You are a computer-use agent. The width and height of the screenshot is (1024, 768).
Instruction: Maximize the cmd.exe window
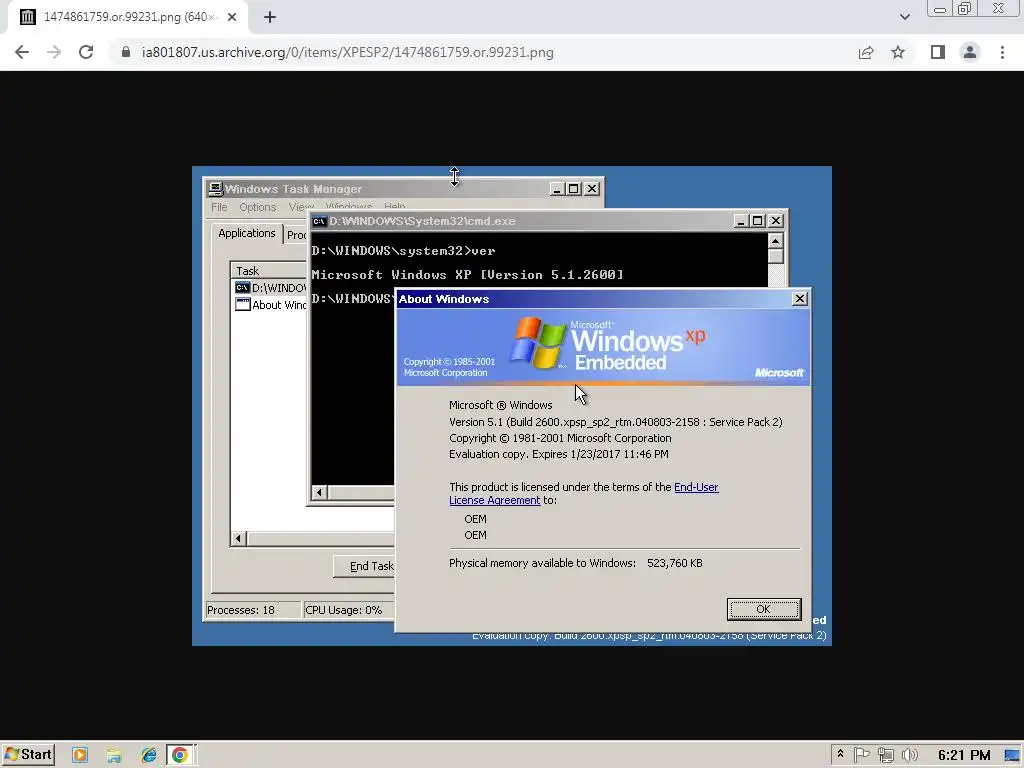[758, 221]
